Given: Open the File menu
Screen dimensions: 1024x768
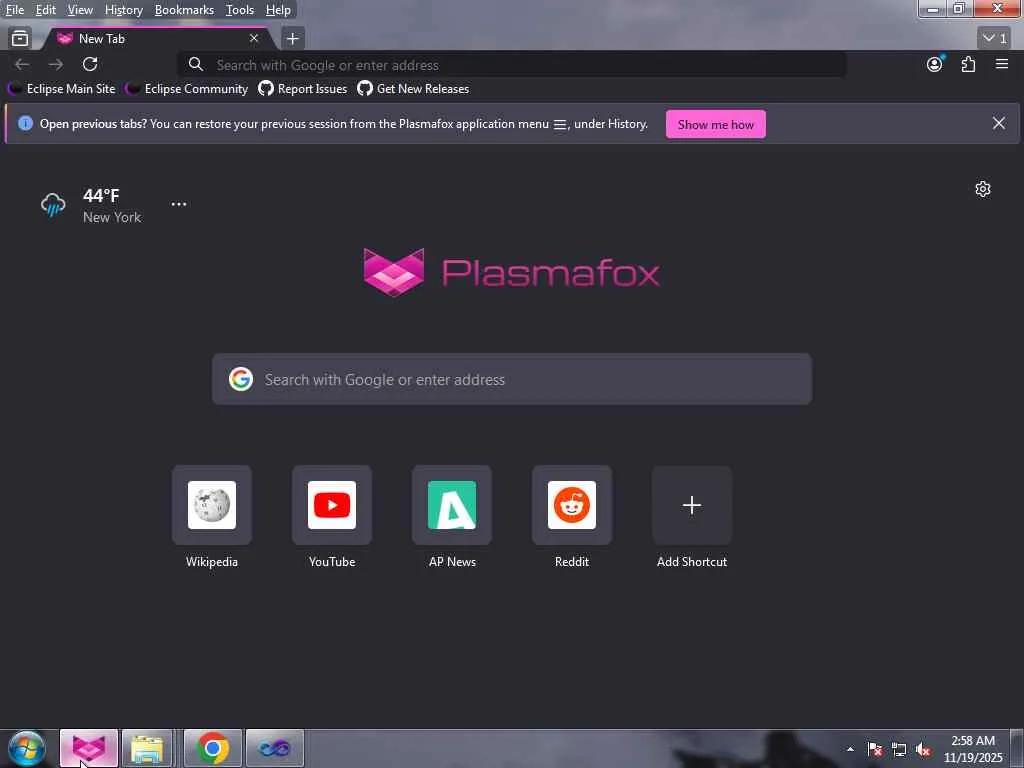Looking at the screenshot, I should click(x=14, y=10).
